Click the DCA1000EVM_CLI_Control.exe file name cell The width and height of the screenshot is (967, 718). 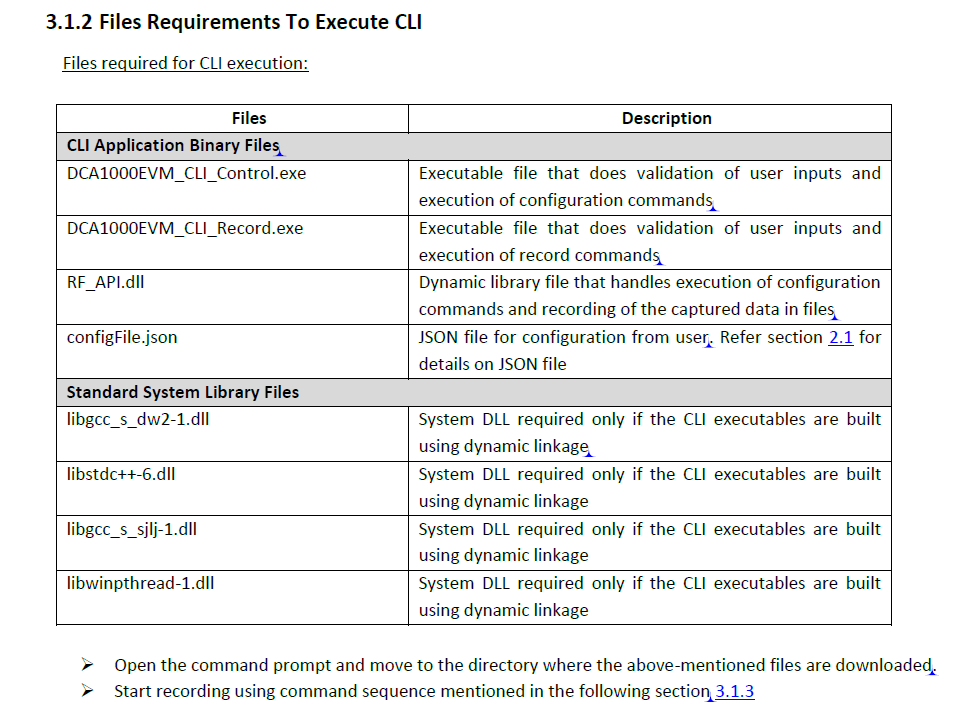pyautogui.click(x=187, y=173)
